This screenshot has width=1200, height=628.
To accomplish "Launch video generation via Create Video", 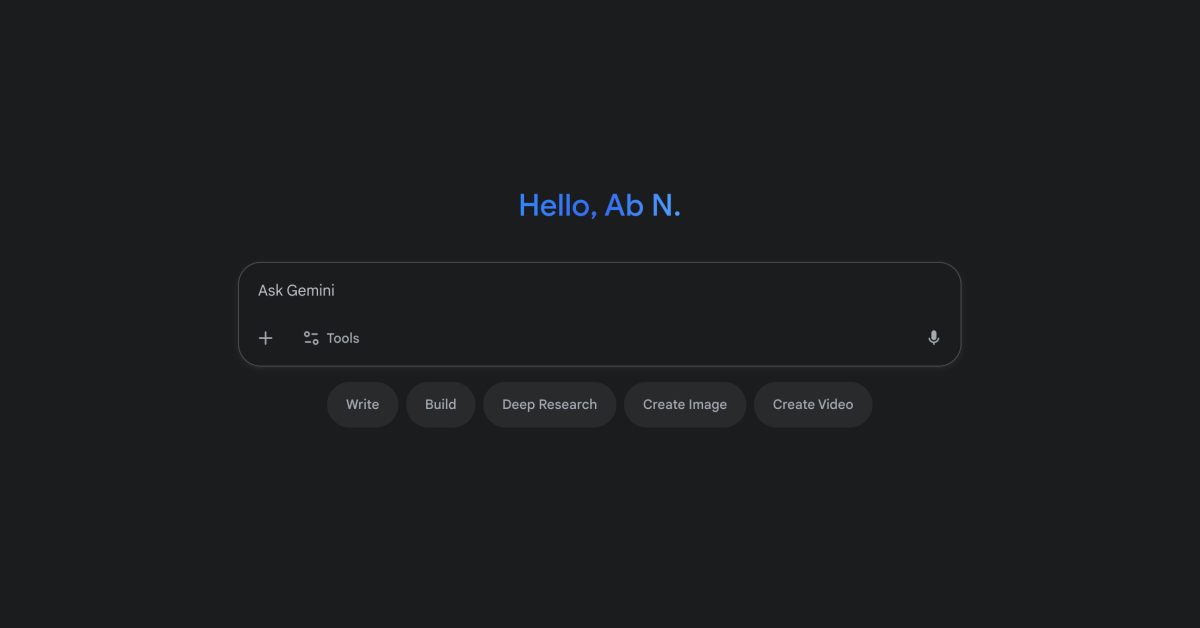I will click(813, 404).
